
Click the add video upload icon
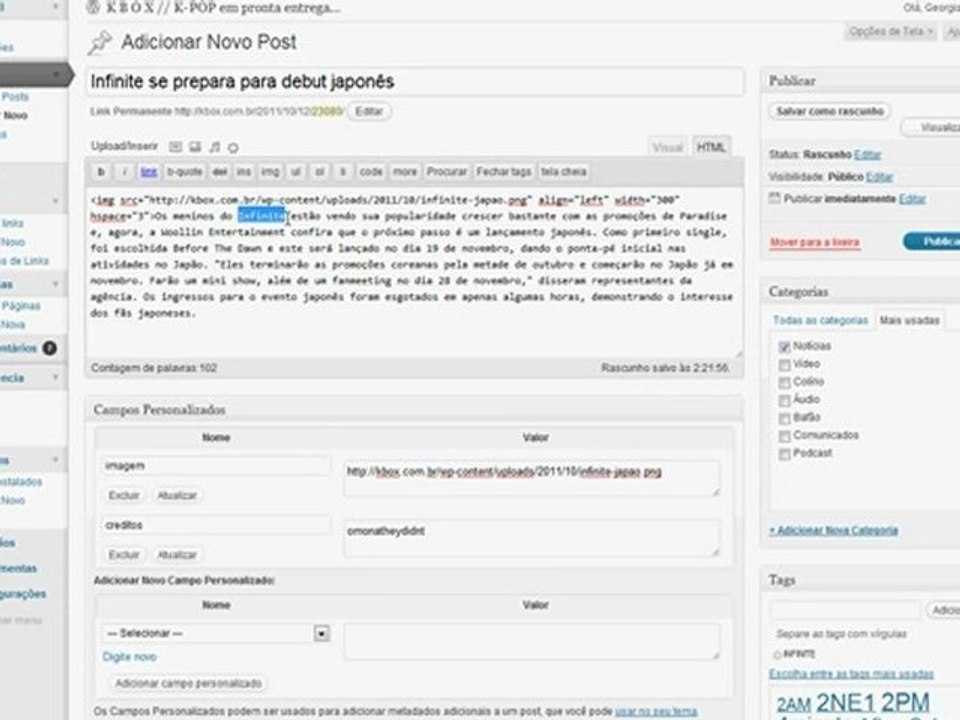[x=195, y=147]
